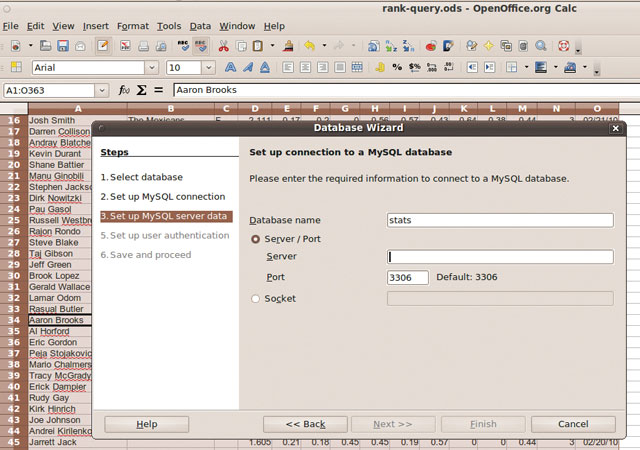Click Show Draw Functions icon

448,46
